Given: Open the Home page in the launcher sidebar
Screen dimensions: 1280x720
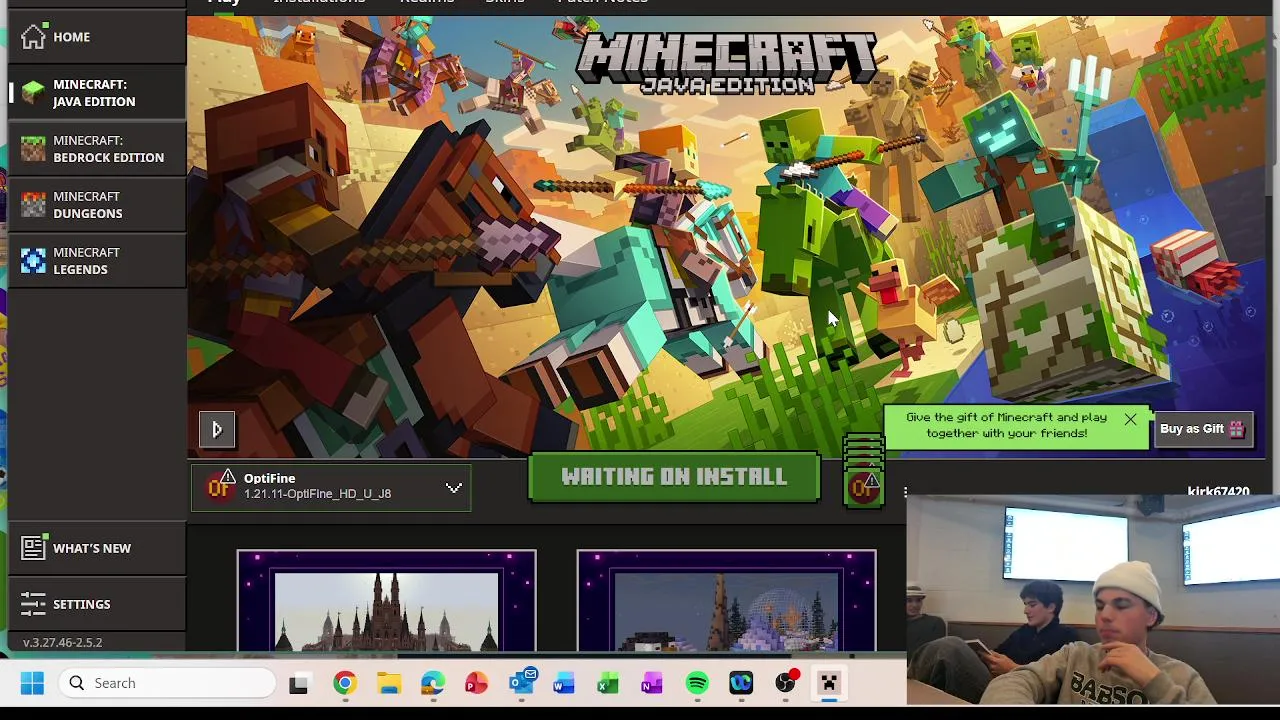Looking at the screenshot, I should (97, 37).
